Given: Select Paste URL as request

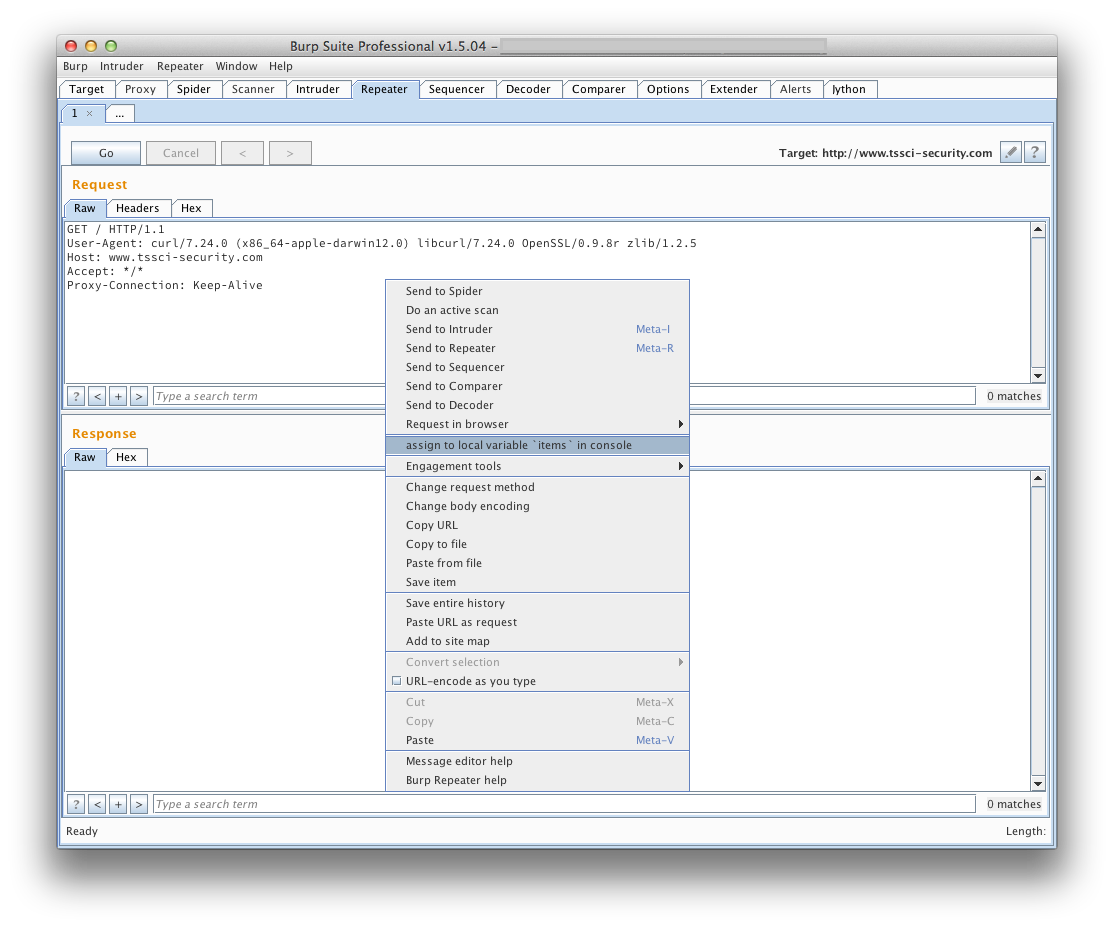Looking at the screenshot, I should click(x=537, y=622).
